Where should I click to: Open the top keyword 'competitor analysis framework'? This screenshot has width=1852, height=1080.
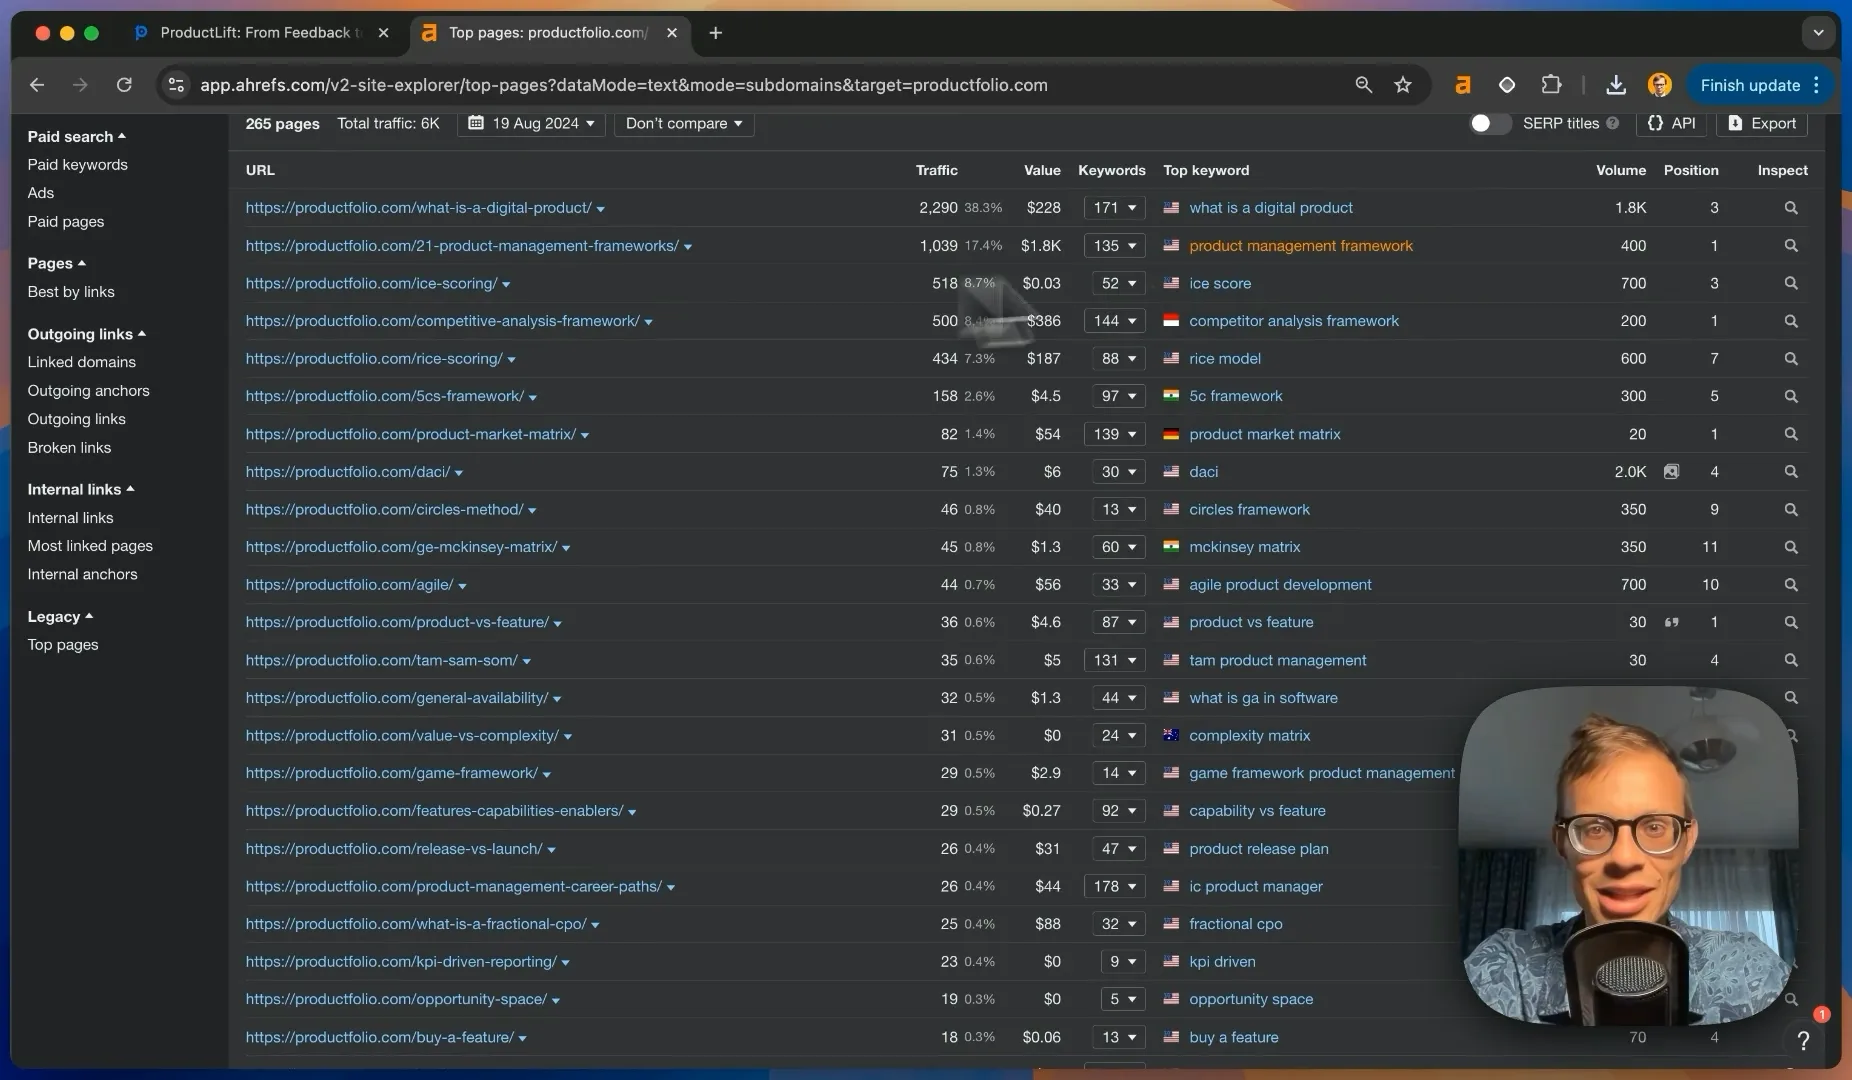pyautogui.click(x=1294, y=321)
